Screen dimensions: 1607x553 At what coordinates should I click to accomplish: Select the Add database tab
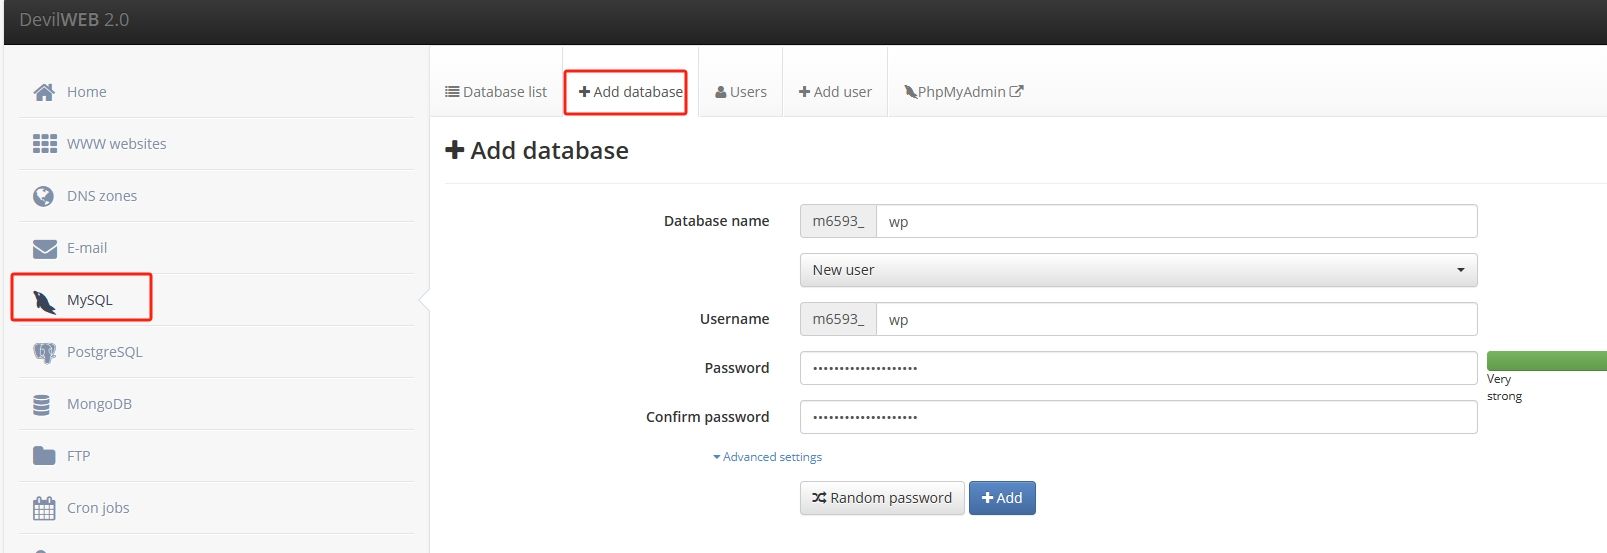point(630,92)
